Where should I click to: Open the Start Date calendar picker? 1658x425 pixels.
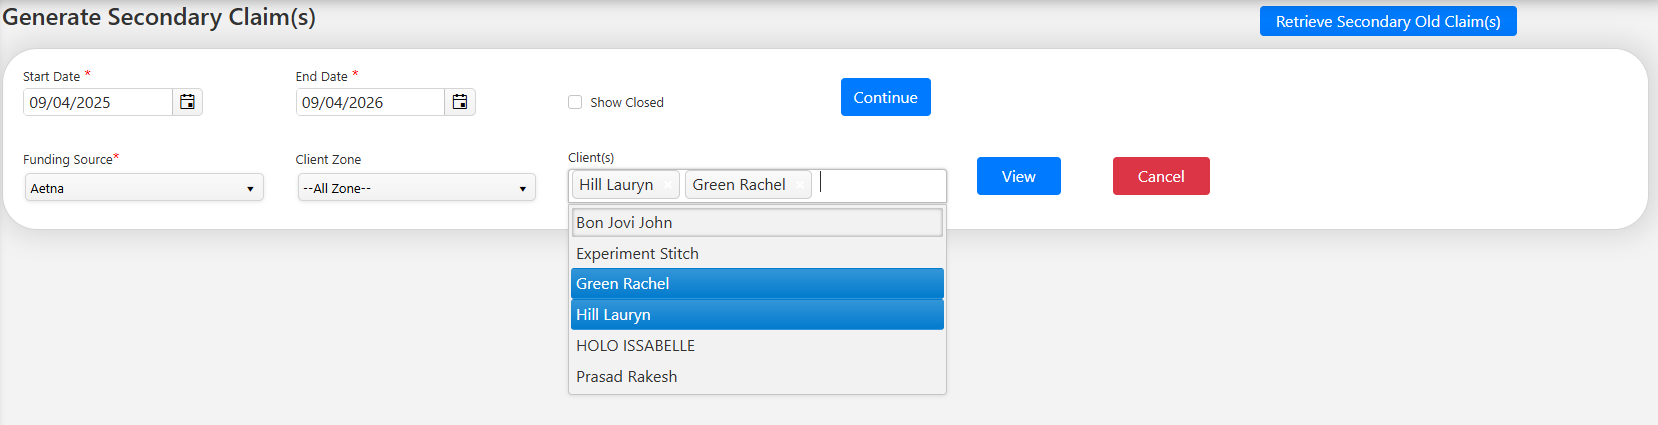pos(187,102)
